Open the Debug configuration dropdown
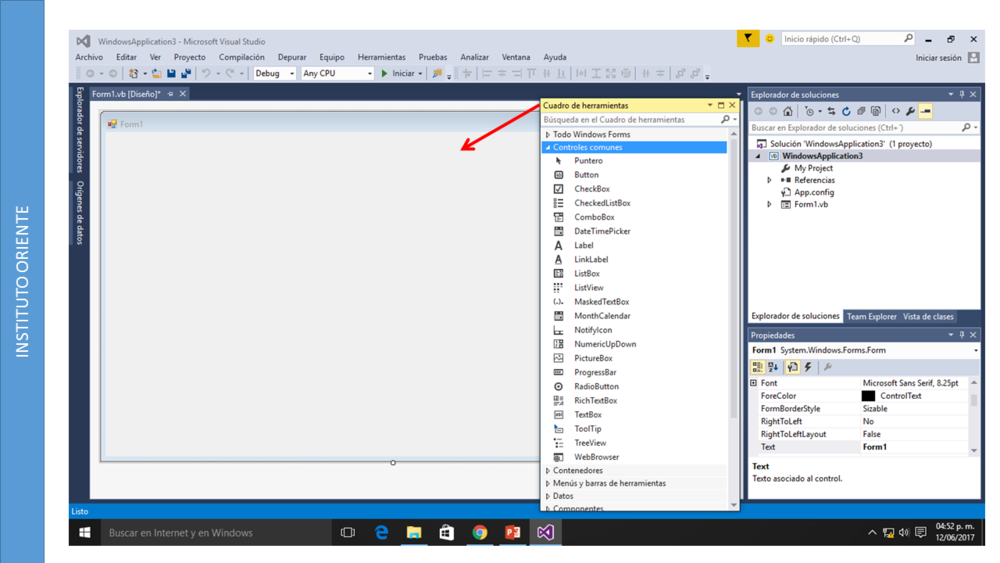The image size is (1000, 563). [274, 74]
